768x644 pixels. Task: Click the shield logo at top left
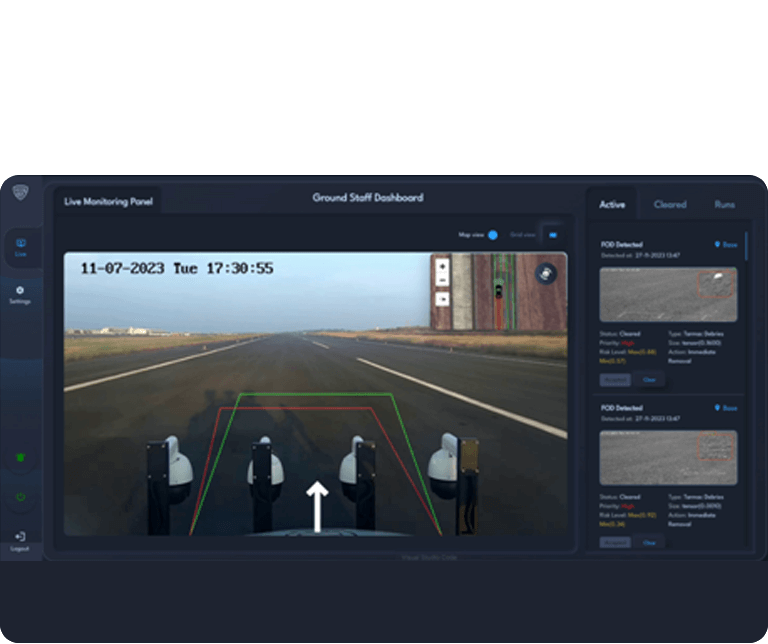pos(20,192)
